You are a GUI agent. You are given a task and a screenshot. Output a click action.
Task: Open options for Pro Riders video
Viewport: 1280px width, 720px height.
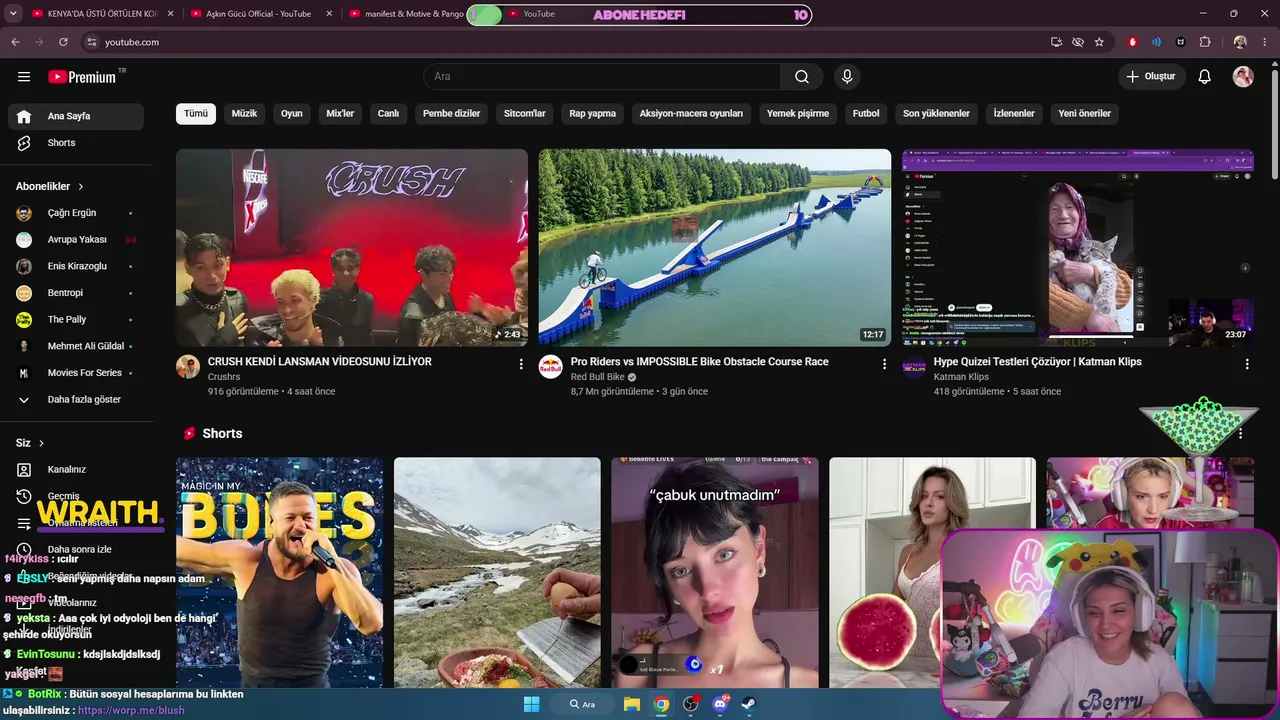pos(884,364)
